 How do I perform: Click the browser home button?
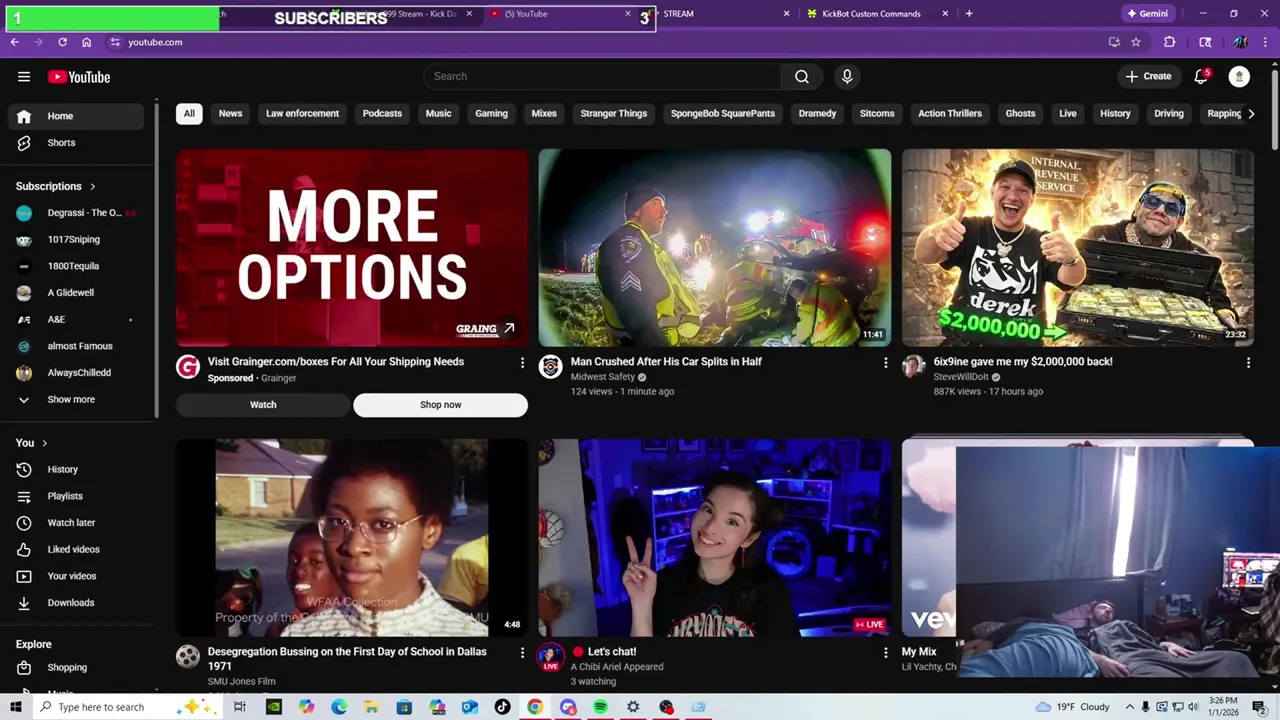pos(87,42)
